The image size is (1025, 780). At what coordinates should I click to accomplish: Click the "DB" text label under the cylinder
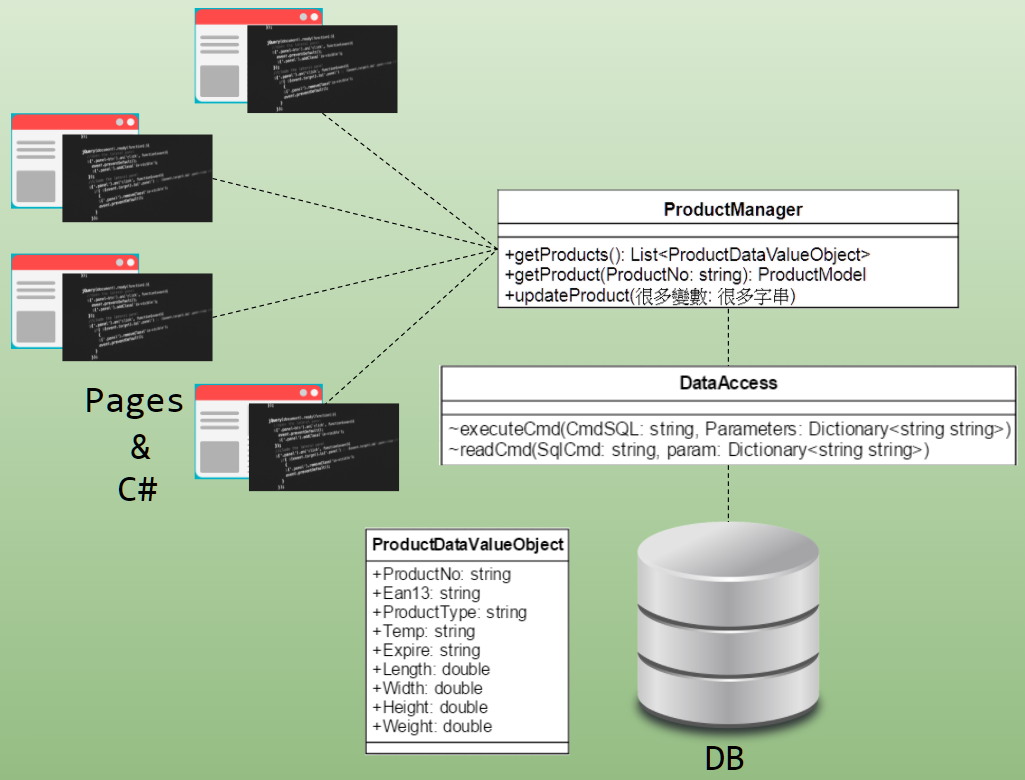724,759
